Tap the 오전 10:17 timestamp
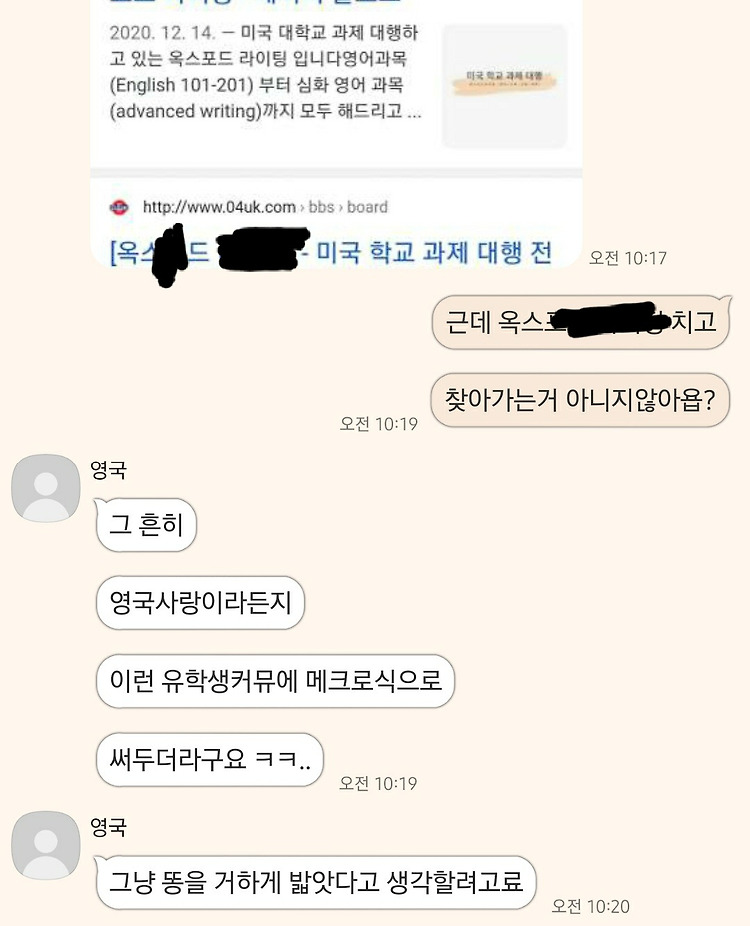This screenshot has width=750, height=926. tap(628, 258)
